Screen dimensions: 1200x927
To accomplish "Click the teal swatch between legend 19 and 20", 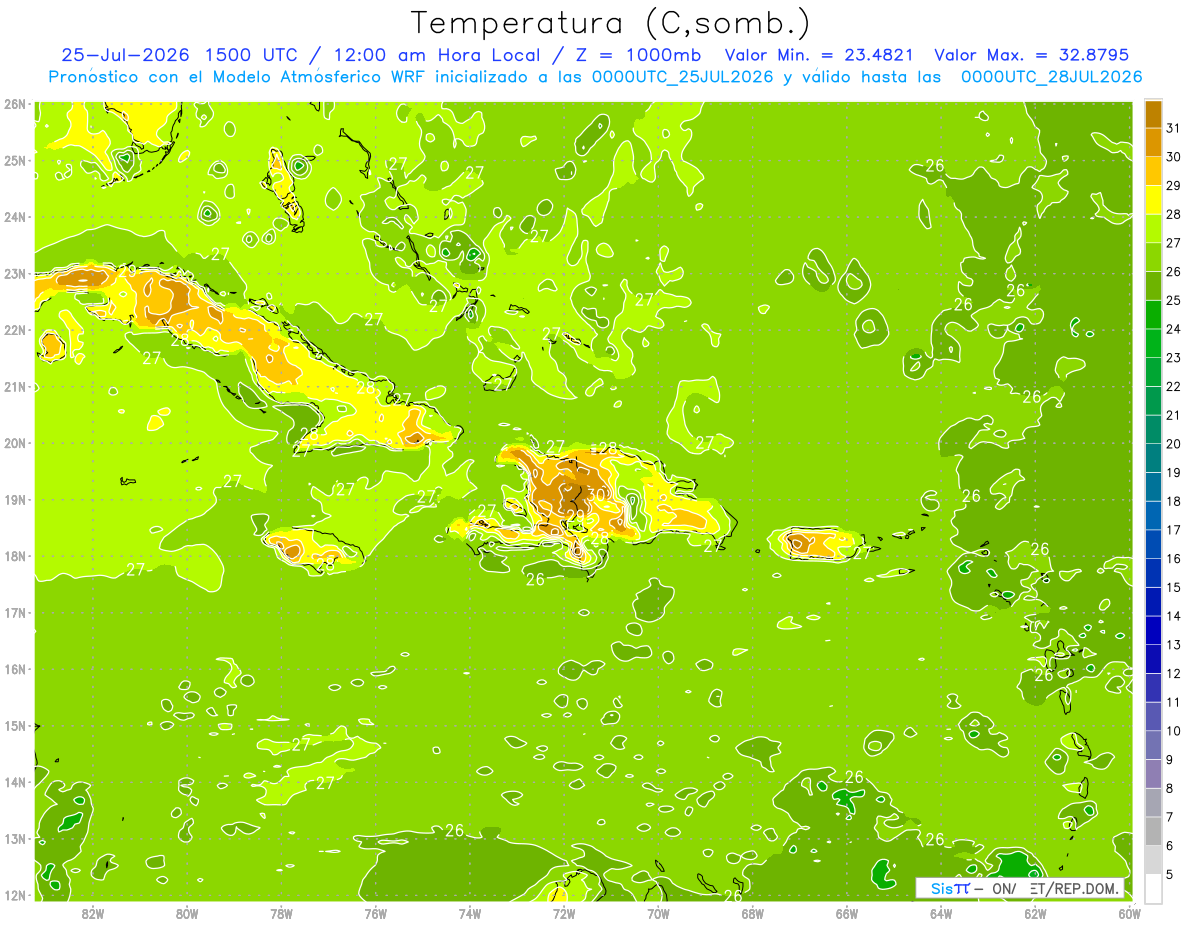I will [x=1153, y=458].
